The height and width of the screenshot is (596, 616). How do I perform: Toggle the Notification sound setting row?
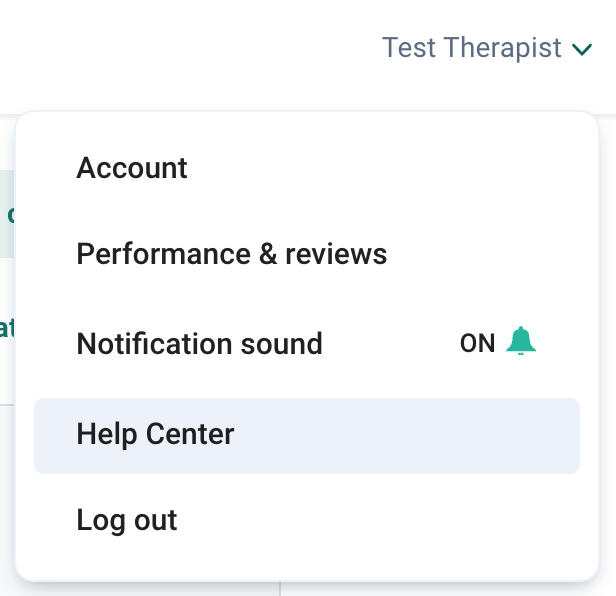[x=307, y=344]
